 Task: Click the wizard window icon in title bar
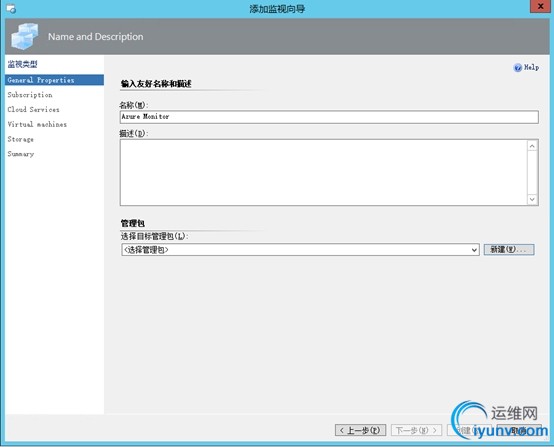tap(11, 8)
